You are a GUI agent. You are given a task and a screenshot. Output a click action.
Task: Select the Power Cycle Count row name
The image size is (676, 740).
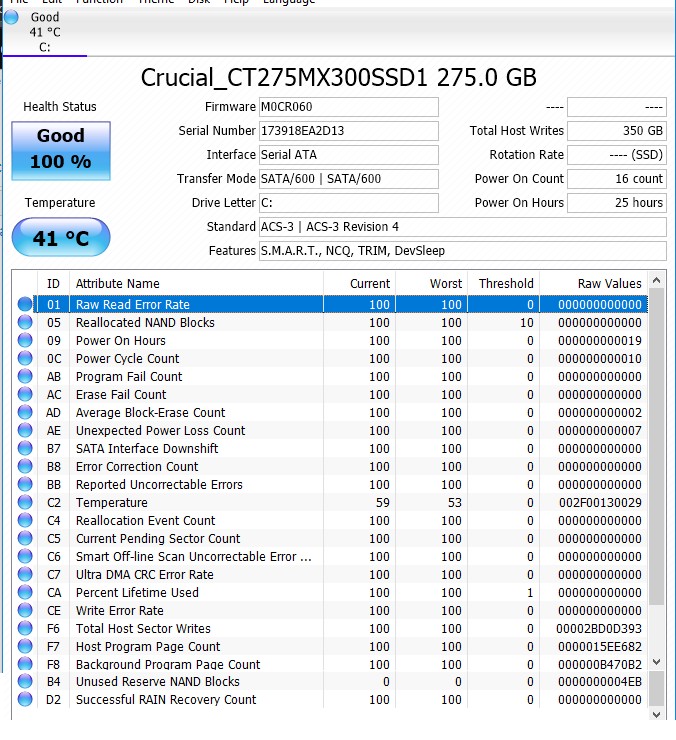[x=127, y=359]
